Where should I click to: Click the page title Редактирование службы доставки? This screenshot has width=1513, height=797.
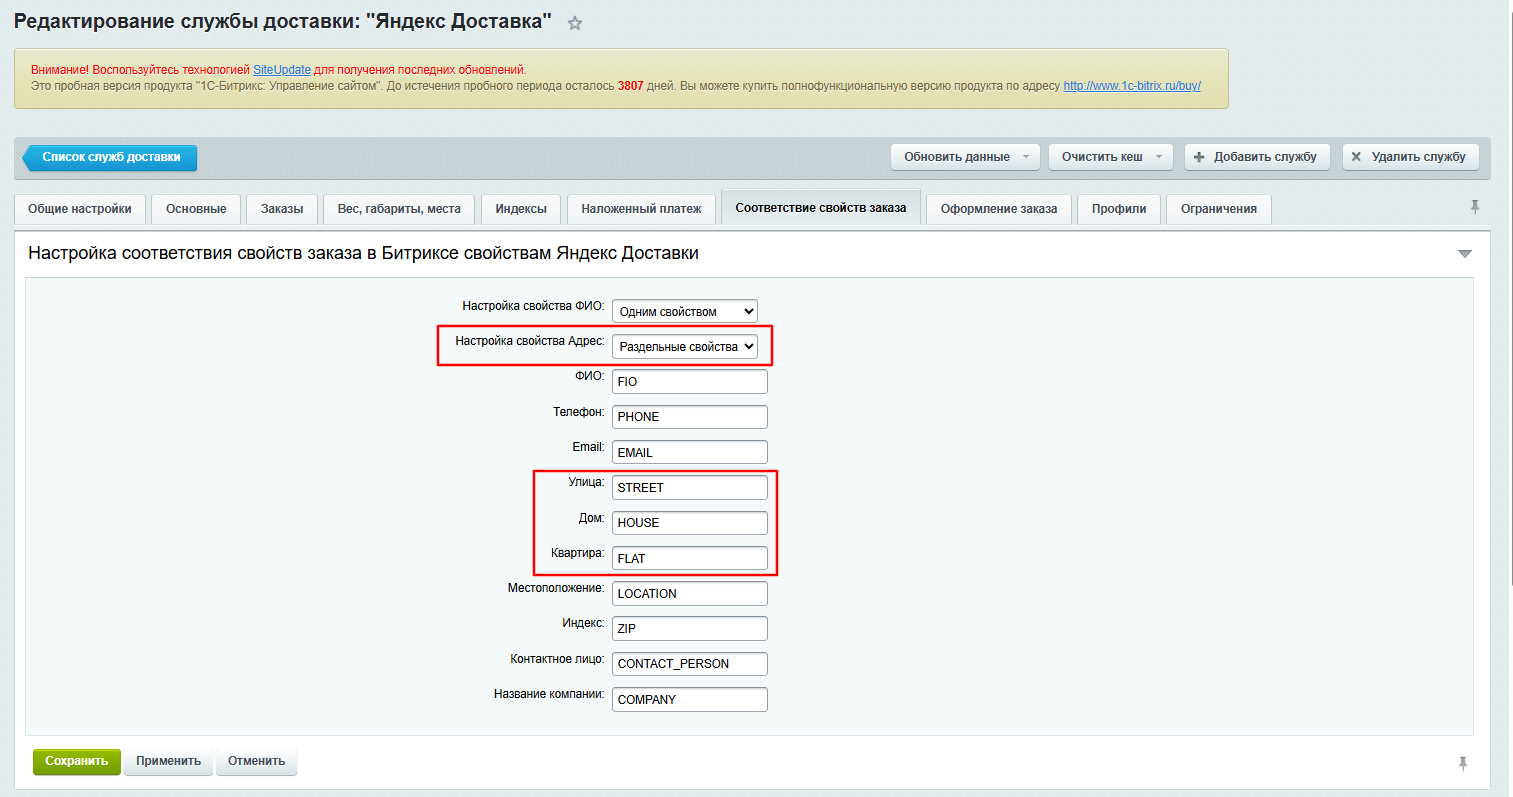pos(283,21)
